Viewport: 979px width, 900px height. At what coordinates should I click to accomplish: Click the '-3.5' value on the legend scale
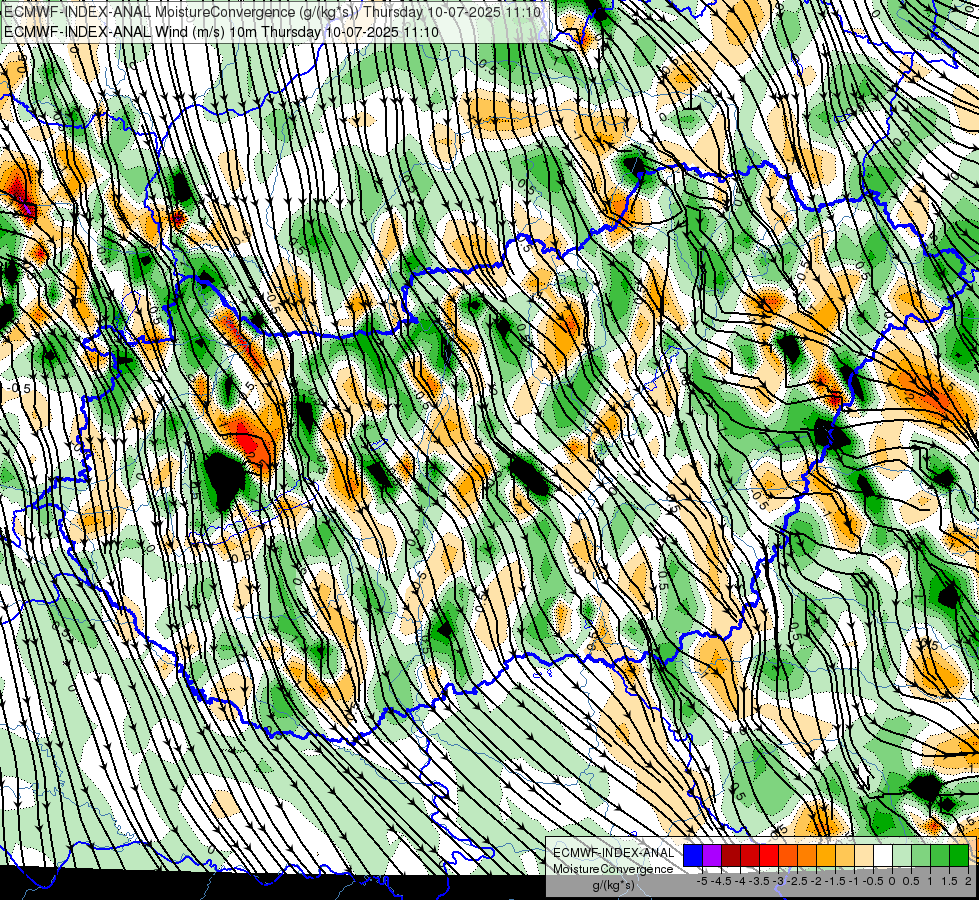[x=759, y=881]
